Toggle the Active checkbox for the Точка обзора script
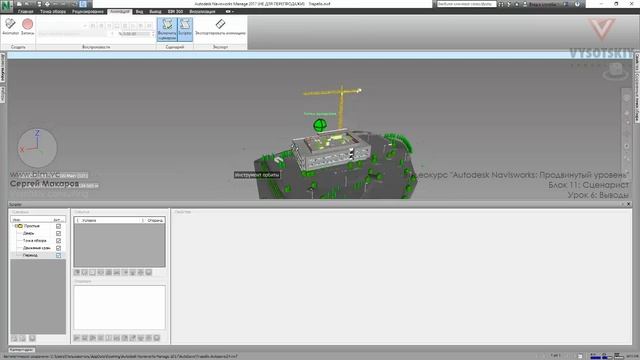This screenshot has width=640, height=360. point(58,241)
